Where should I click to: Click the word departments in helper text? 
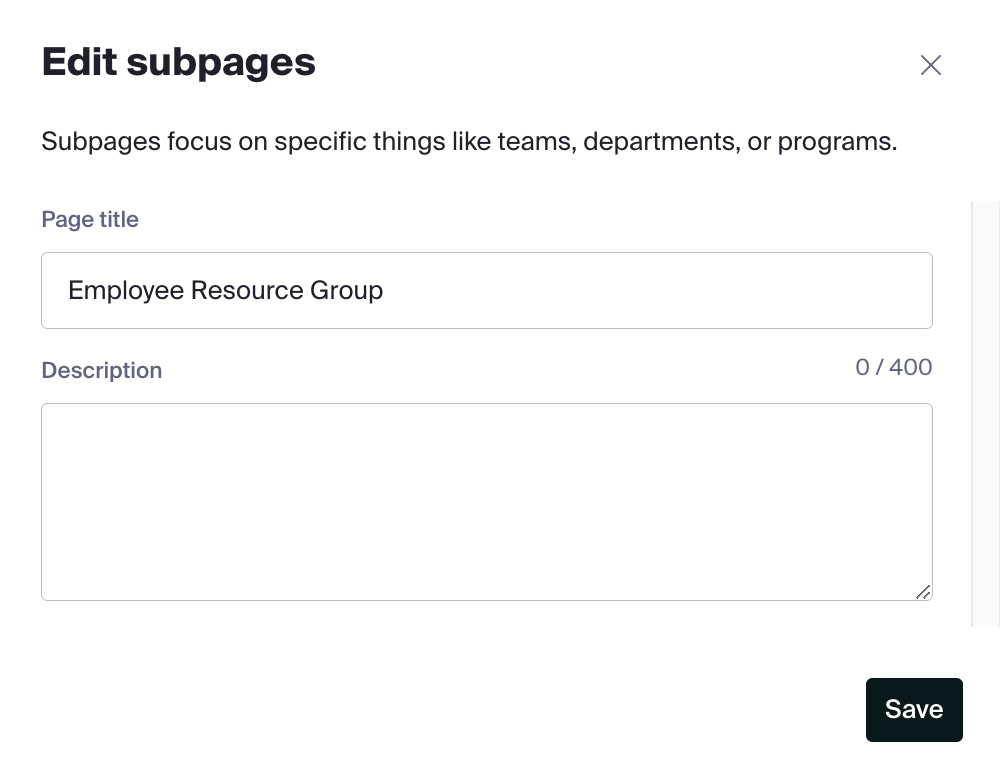tap(661, 142)
